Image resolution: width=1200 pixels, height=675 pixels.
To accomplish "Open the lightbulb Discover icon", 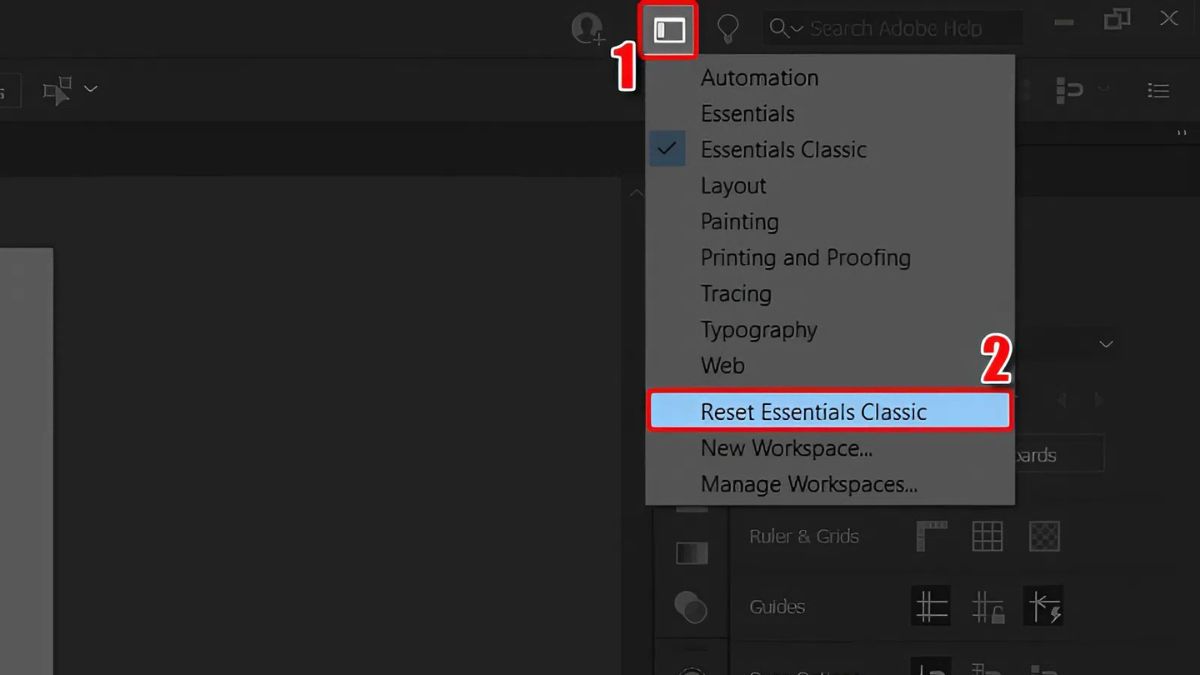I will click(x=728, y=29).
